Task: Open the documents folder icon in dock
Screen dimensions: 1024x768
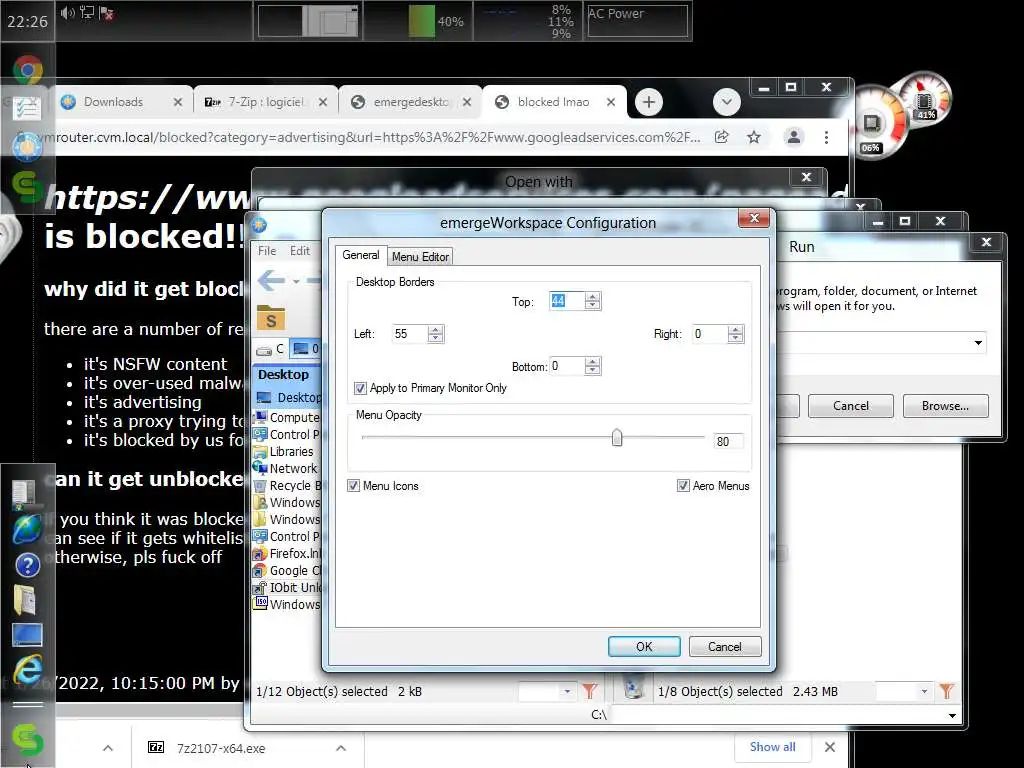Action: 25,600
